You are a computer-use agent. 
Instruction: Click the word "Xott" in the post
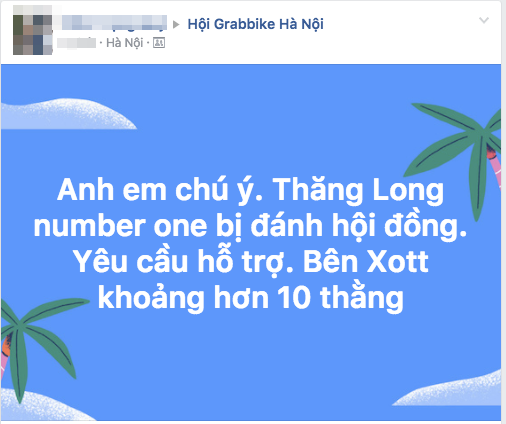[397, 262]
